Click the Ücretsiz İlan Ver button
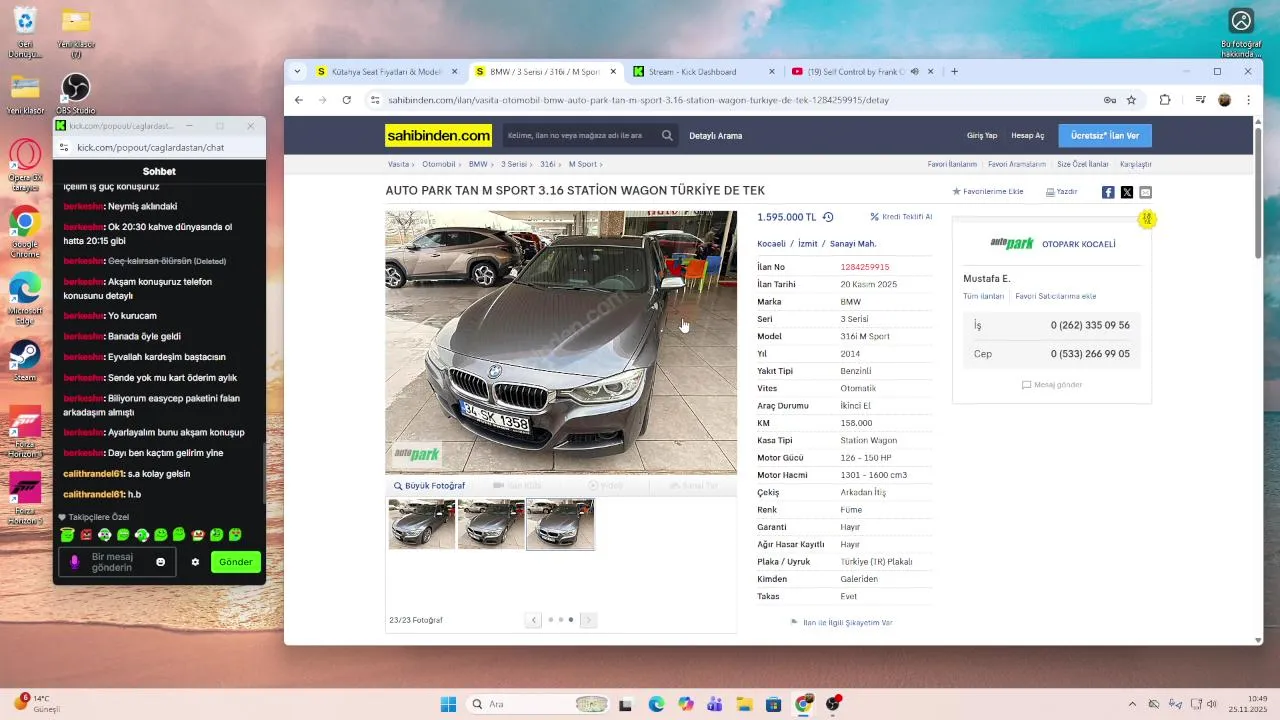This screenshot has height=720, width=1280. point(1105,135)
